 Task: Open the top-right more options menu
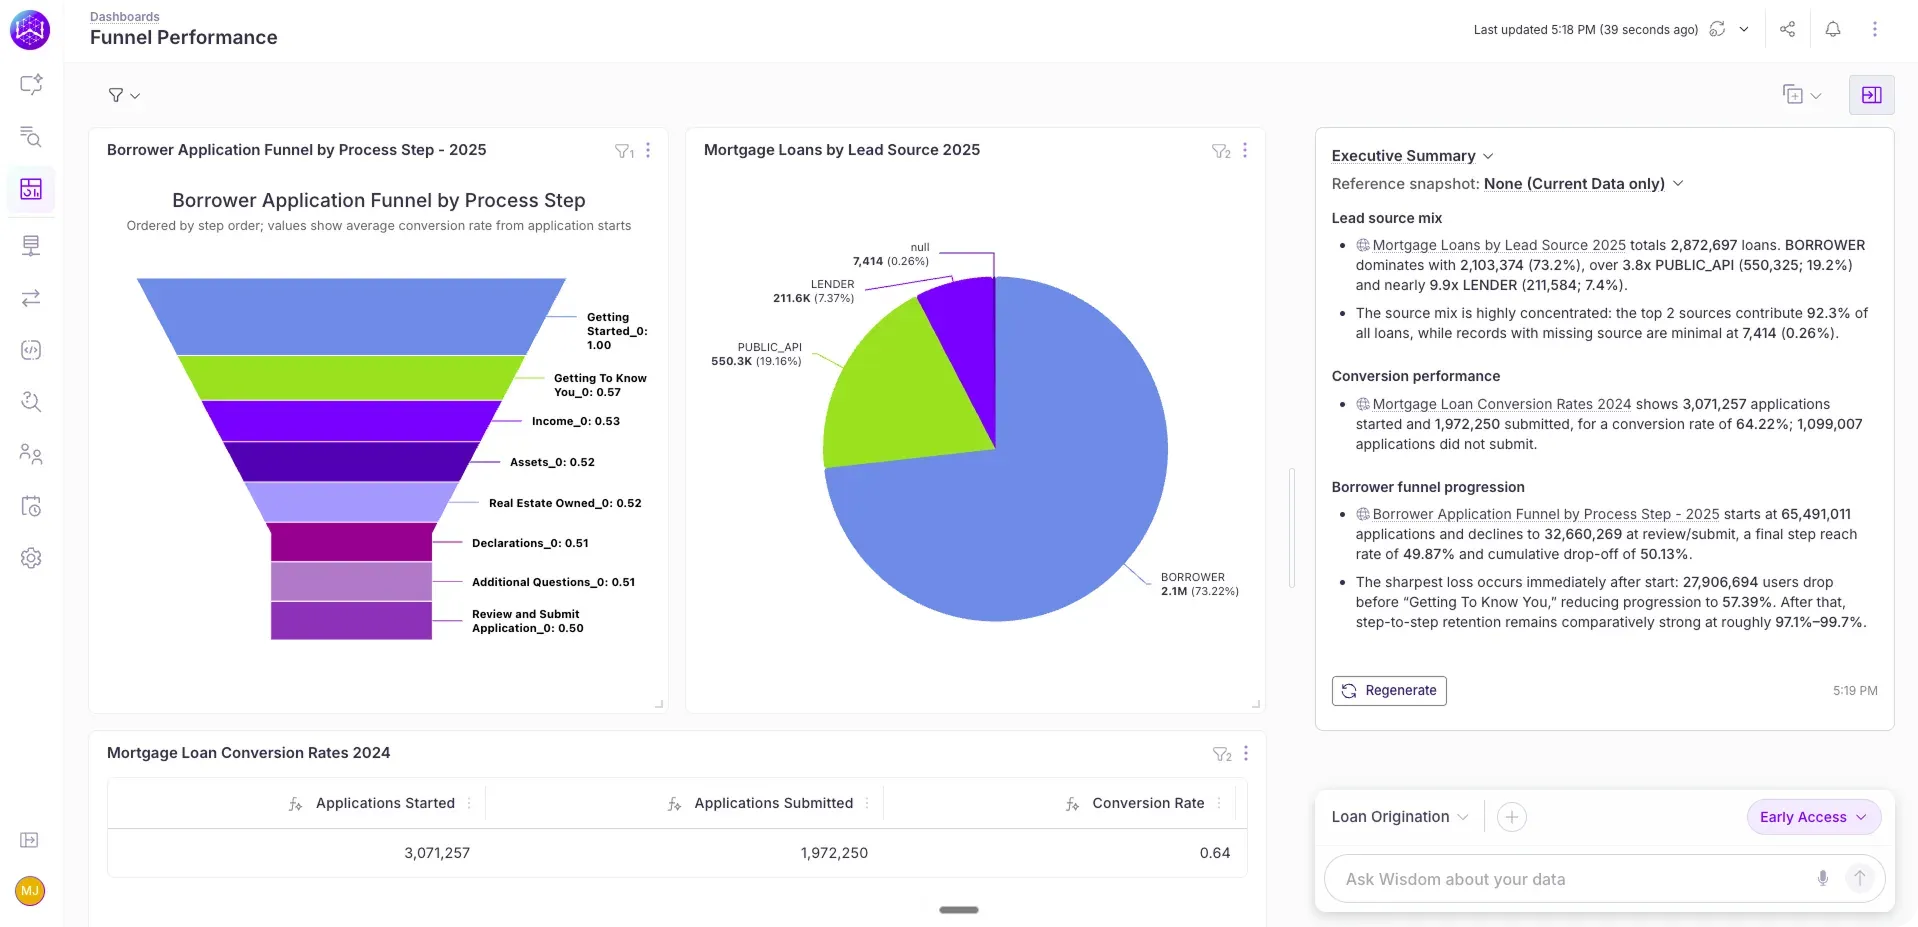[1875, 29]
